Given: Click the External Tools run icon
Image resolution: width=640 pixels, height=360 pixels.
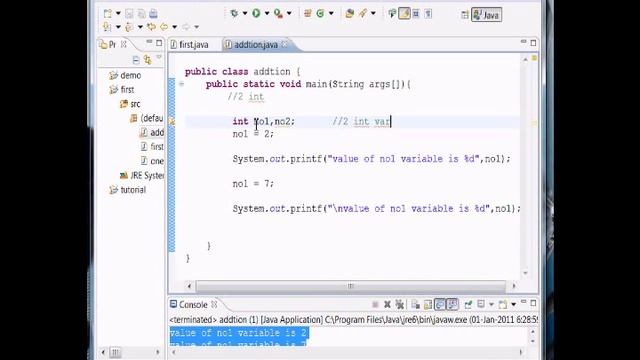Looking at the screenshot, I should click(278, 13).
